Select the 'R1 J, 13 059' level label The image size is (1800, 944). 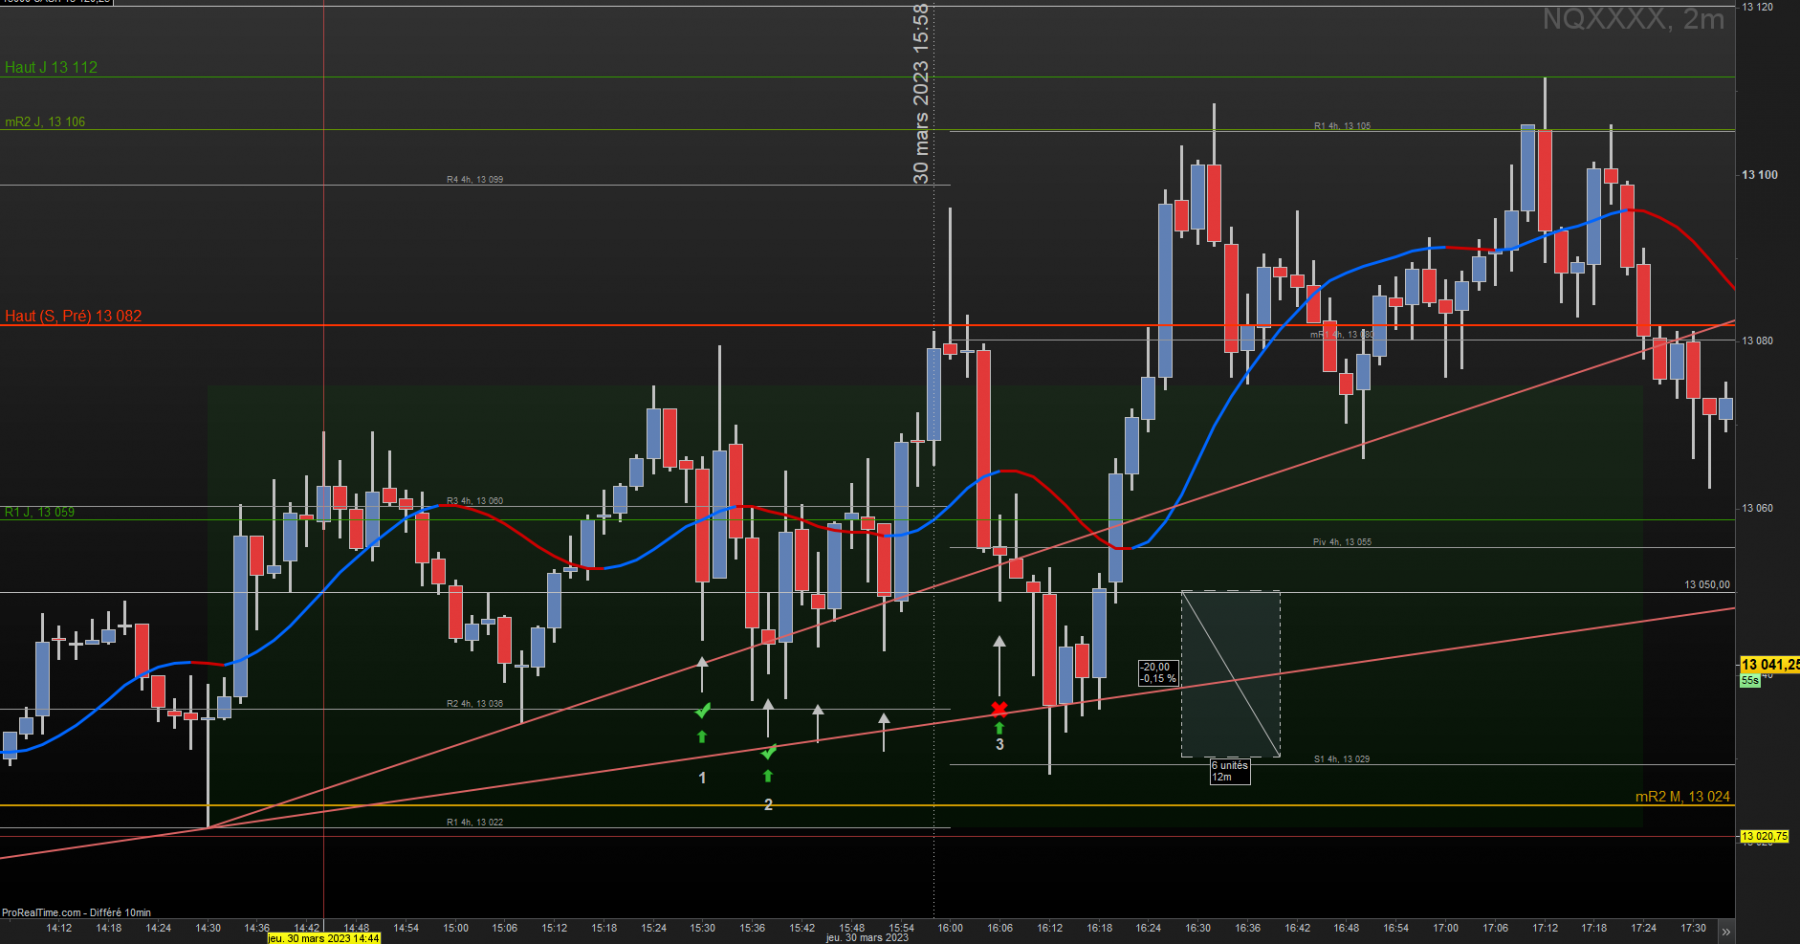pyautogui.click(x=39, y=512)
